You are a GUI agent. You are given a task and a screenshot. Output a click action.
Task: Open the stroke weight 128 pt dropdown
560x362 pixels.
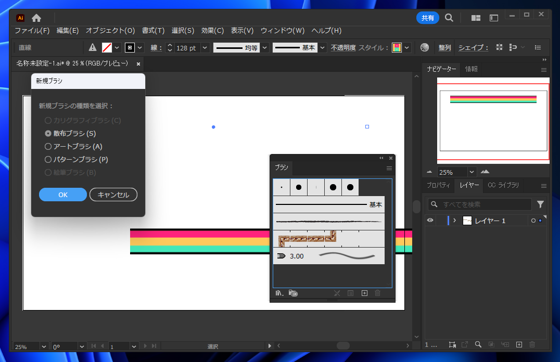[205, 47]
